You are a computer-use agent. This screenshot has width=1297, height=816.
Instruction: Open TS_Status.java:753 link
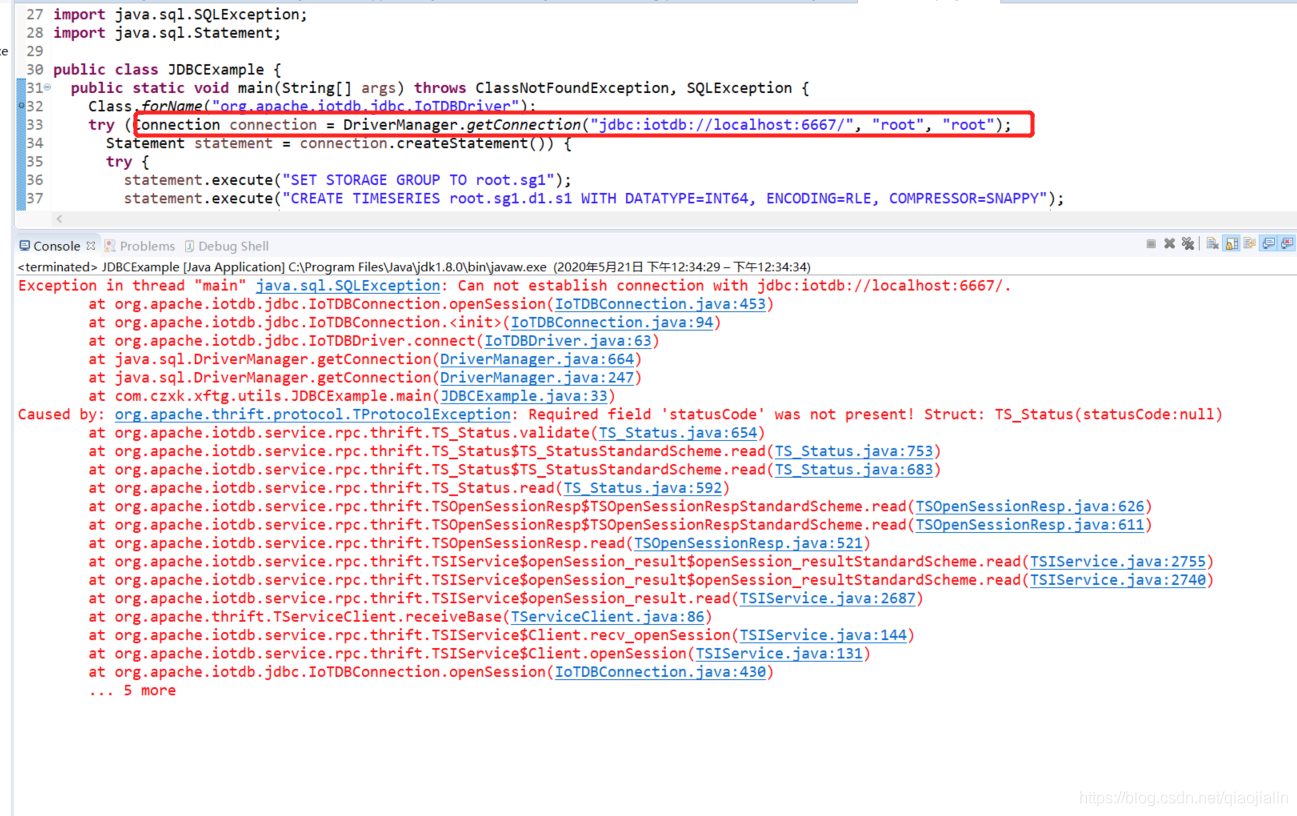854,451
